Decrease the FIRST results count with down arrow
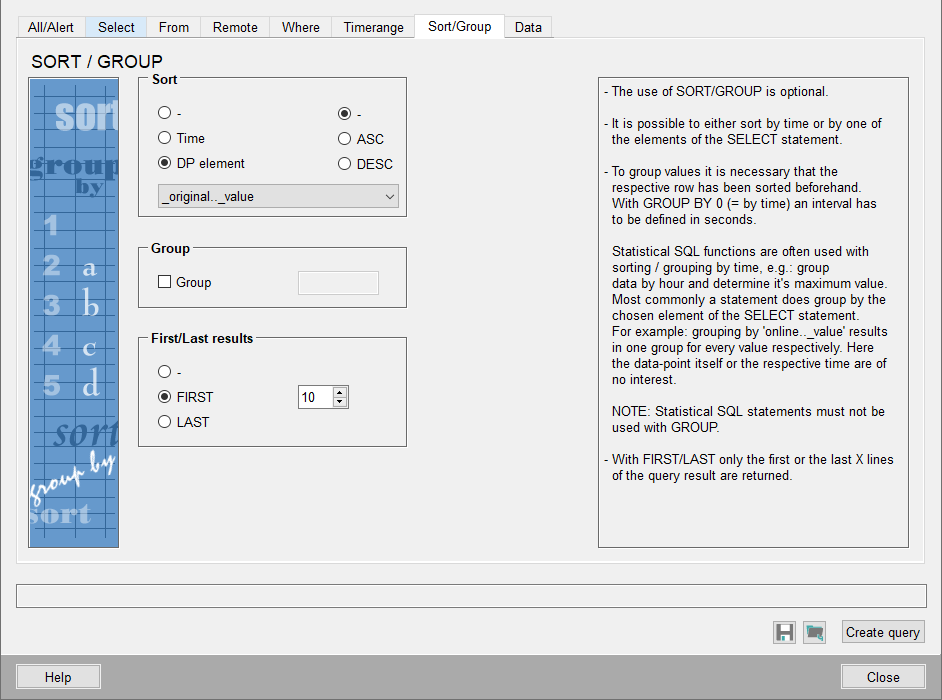942x700 pixels. point(340,402)
